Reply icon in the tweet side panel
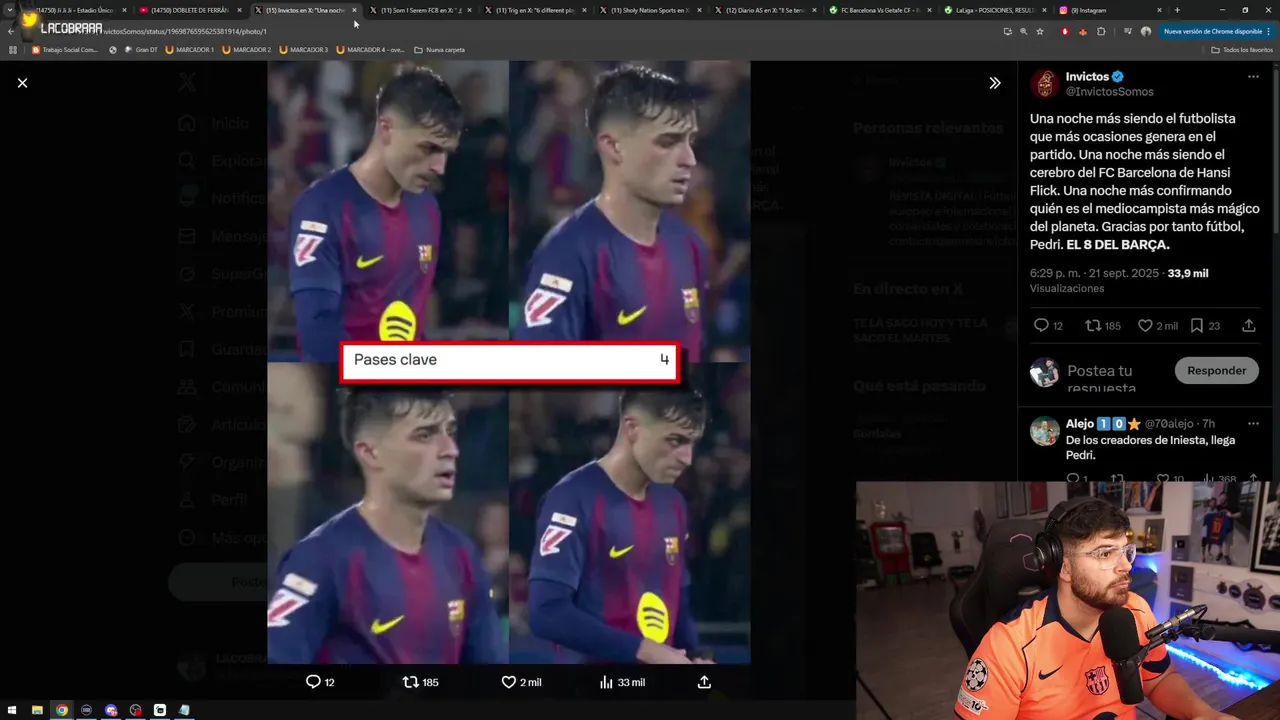1280x720 pixels. [1041, 326]
